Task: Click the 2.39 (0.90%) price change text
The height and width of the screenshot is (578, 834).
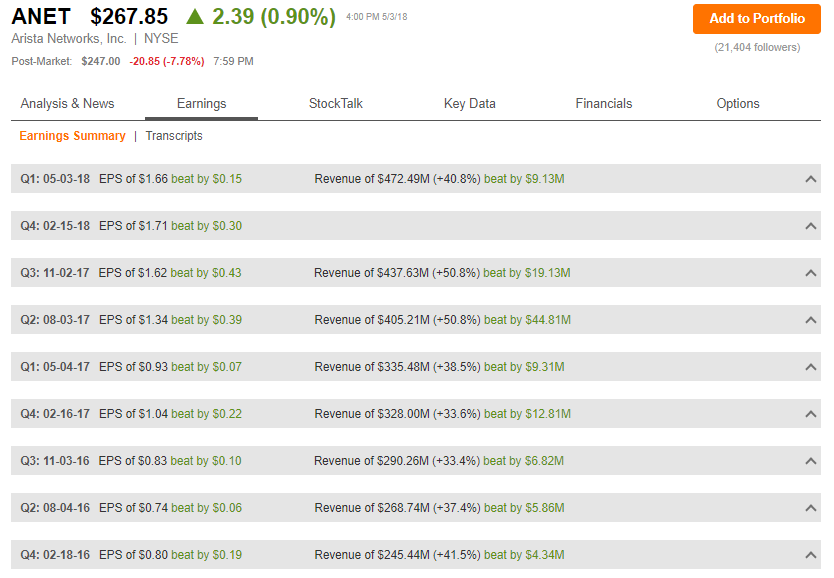Action: [274, 16]
